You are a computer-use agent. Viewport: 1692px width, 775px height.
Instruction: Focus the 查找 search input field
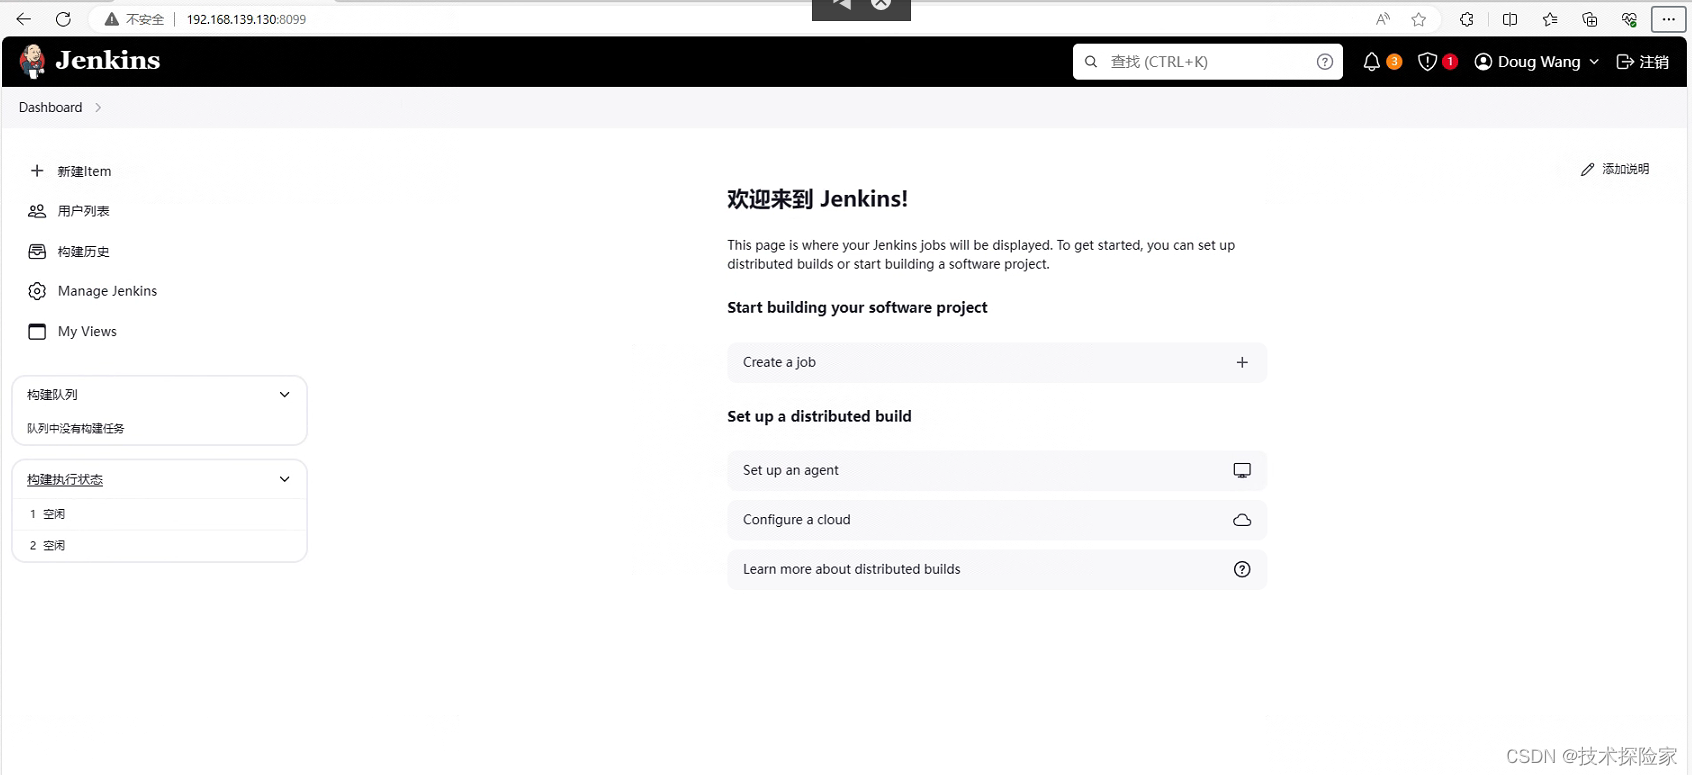[x=1208, y=62]
